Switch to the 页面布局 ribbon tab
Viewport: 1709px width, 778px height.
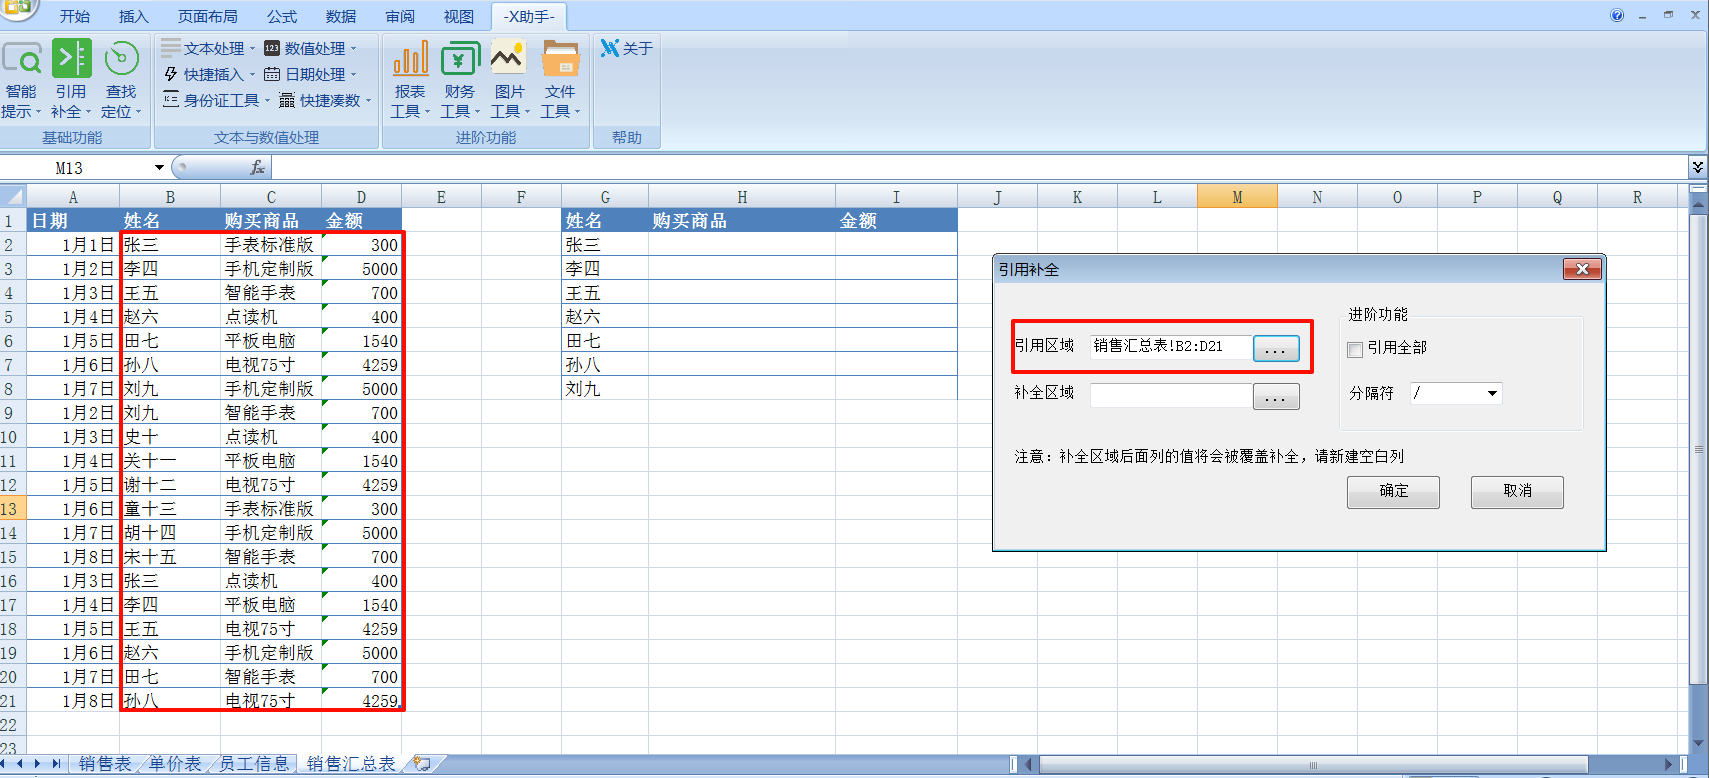(208, 16)
